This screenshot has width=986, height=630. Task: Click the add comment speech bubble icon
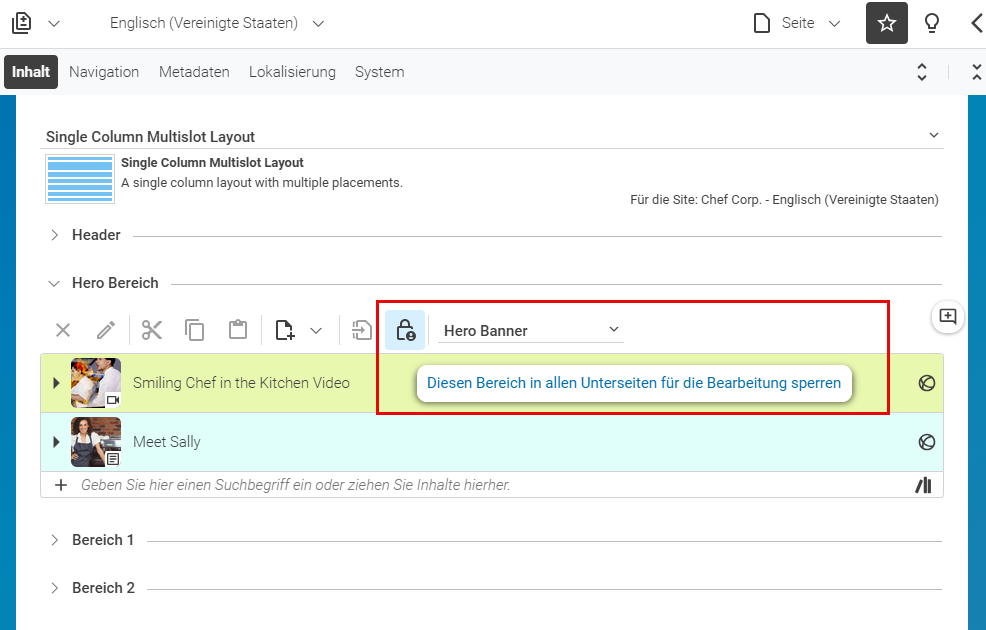pyautogui.click(x=948, y=316)
